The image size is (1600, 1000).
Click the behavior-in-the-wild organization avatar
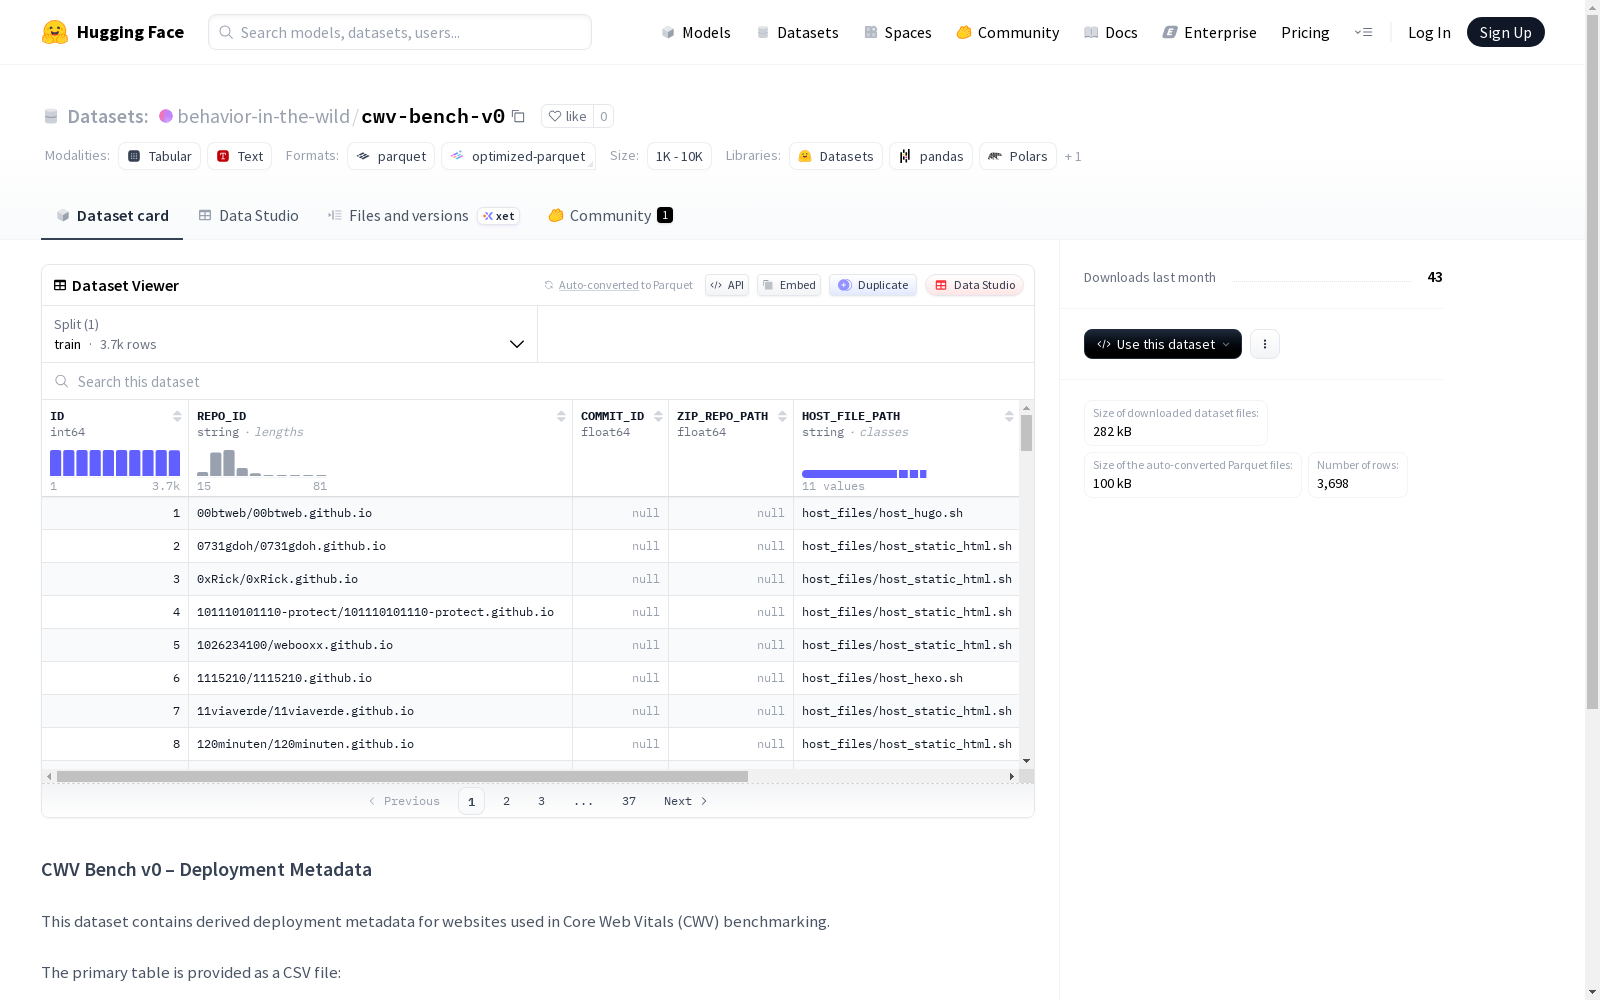[166, 116]
